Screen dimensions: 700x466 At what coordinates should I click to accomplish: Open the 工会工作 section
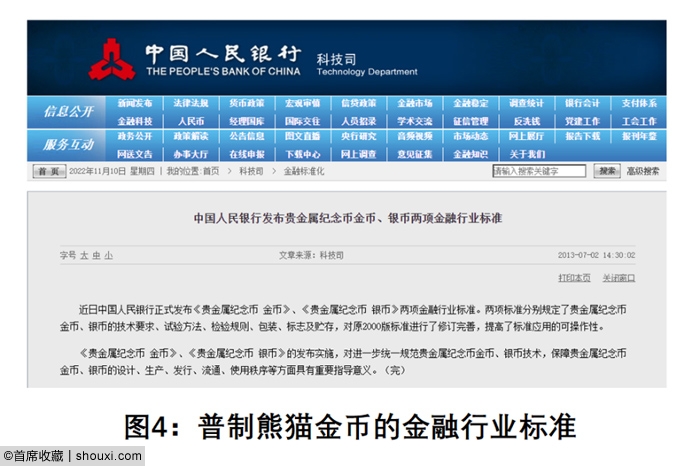(x=639, y=121)
